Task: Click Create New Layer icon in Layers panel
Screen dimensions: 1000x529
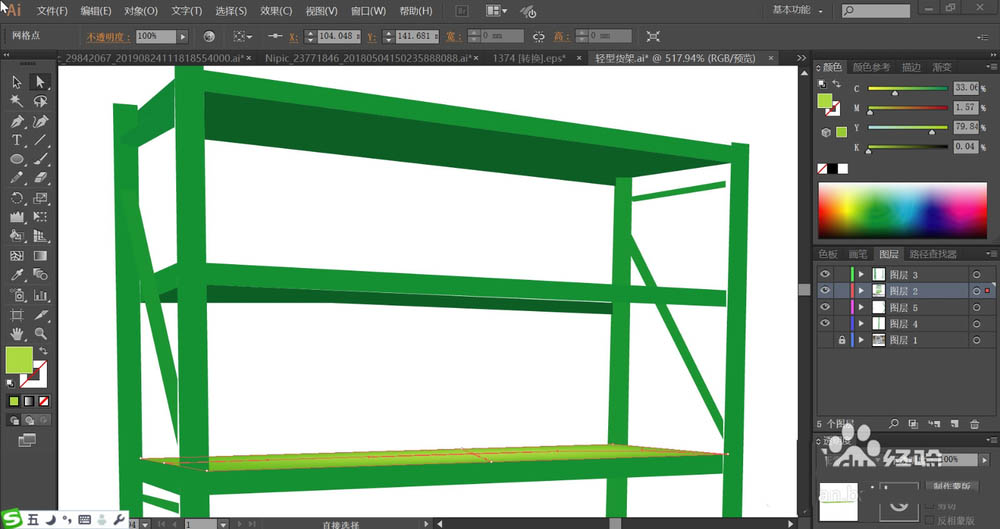Action: click(x=954, y=424)
